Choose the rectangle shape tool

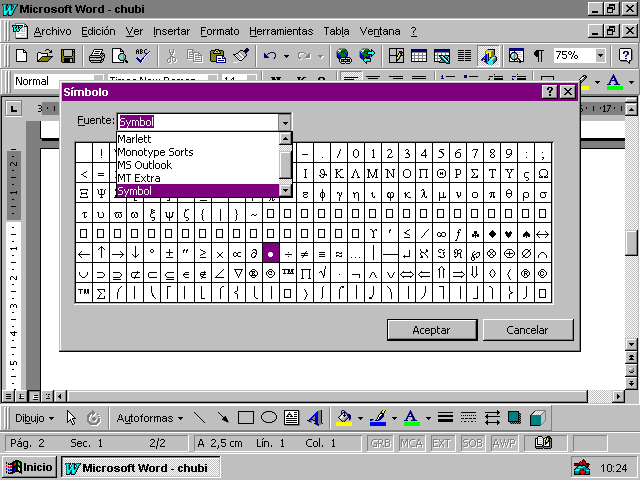246,418
